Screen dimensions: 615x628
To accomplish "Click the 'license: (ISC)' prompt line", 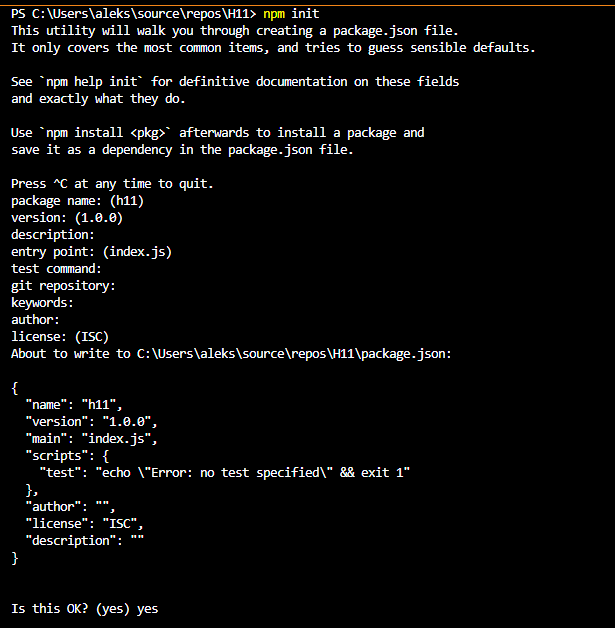I will pyautogui.click(x=60, y=337).
